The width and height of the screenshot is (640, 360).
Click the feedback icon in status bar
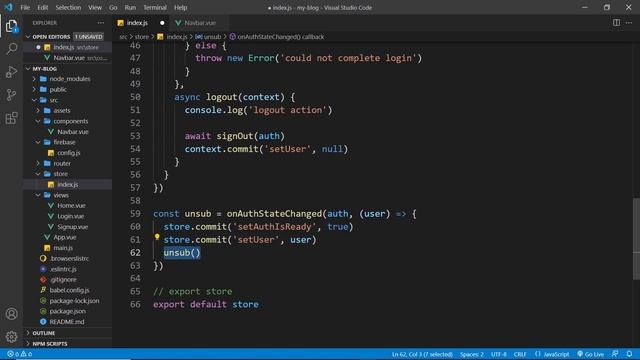pos(615,354)
